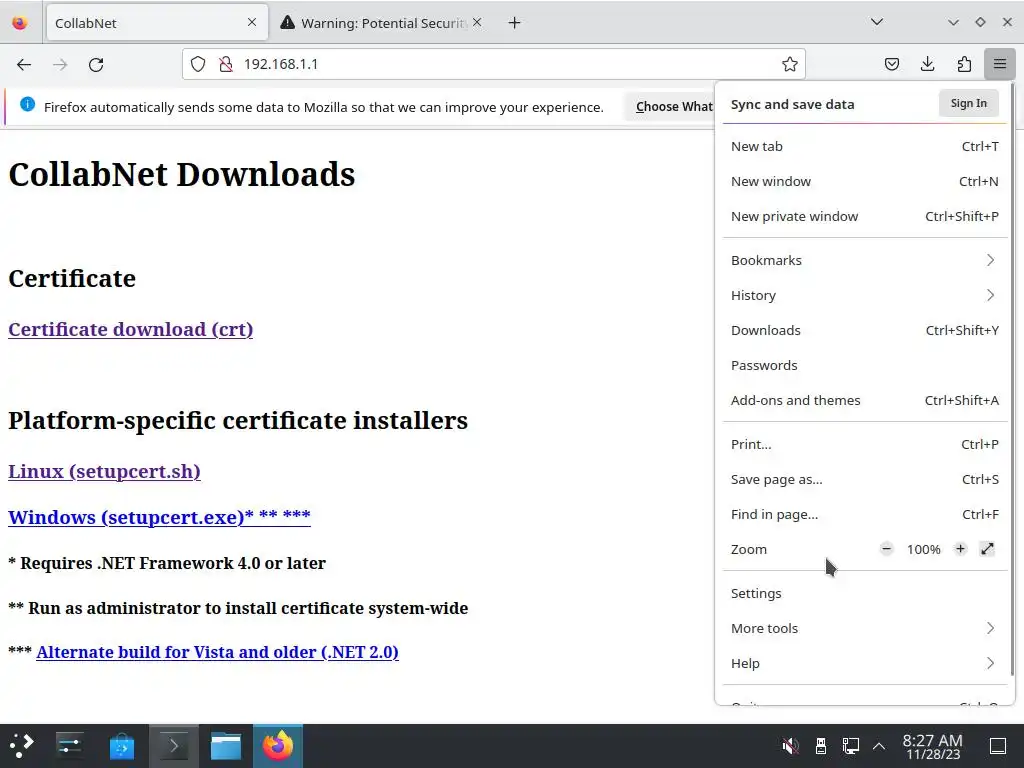Open the file manager taskbar icon
The height and width of the screenshot is (768, 1024).
[x=226, y=746]
